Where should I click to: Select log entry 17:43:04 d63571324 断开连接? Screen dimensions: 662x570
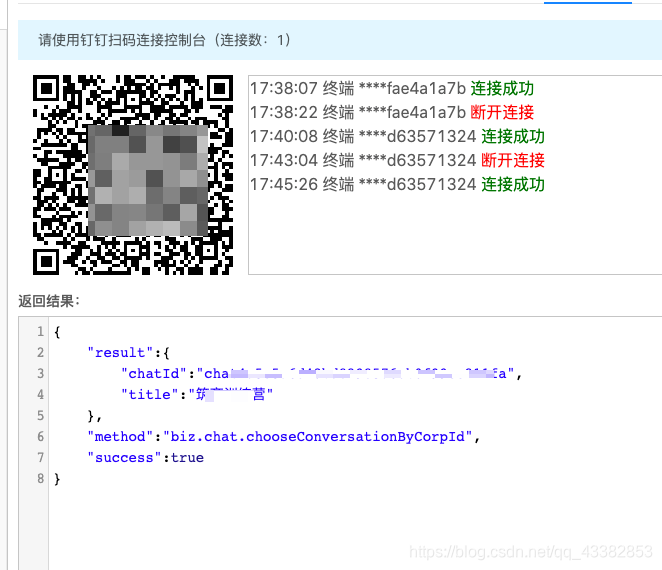coord(397,161)
